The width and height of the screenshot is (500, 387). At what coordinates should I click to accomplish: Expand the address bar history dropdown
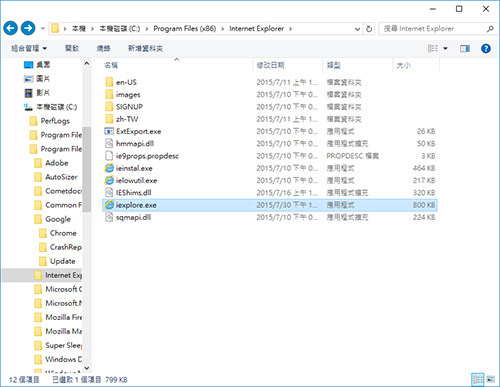357,29
